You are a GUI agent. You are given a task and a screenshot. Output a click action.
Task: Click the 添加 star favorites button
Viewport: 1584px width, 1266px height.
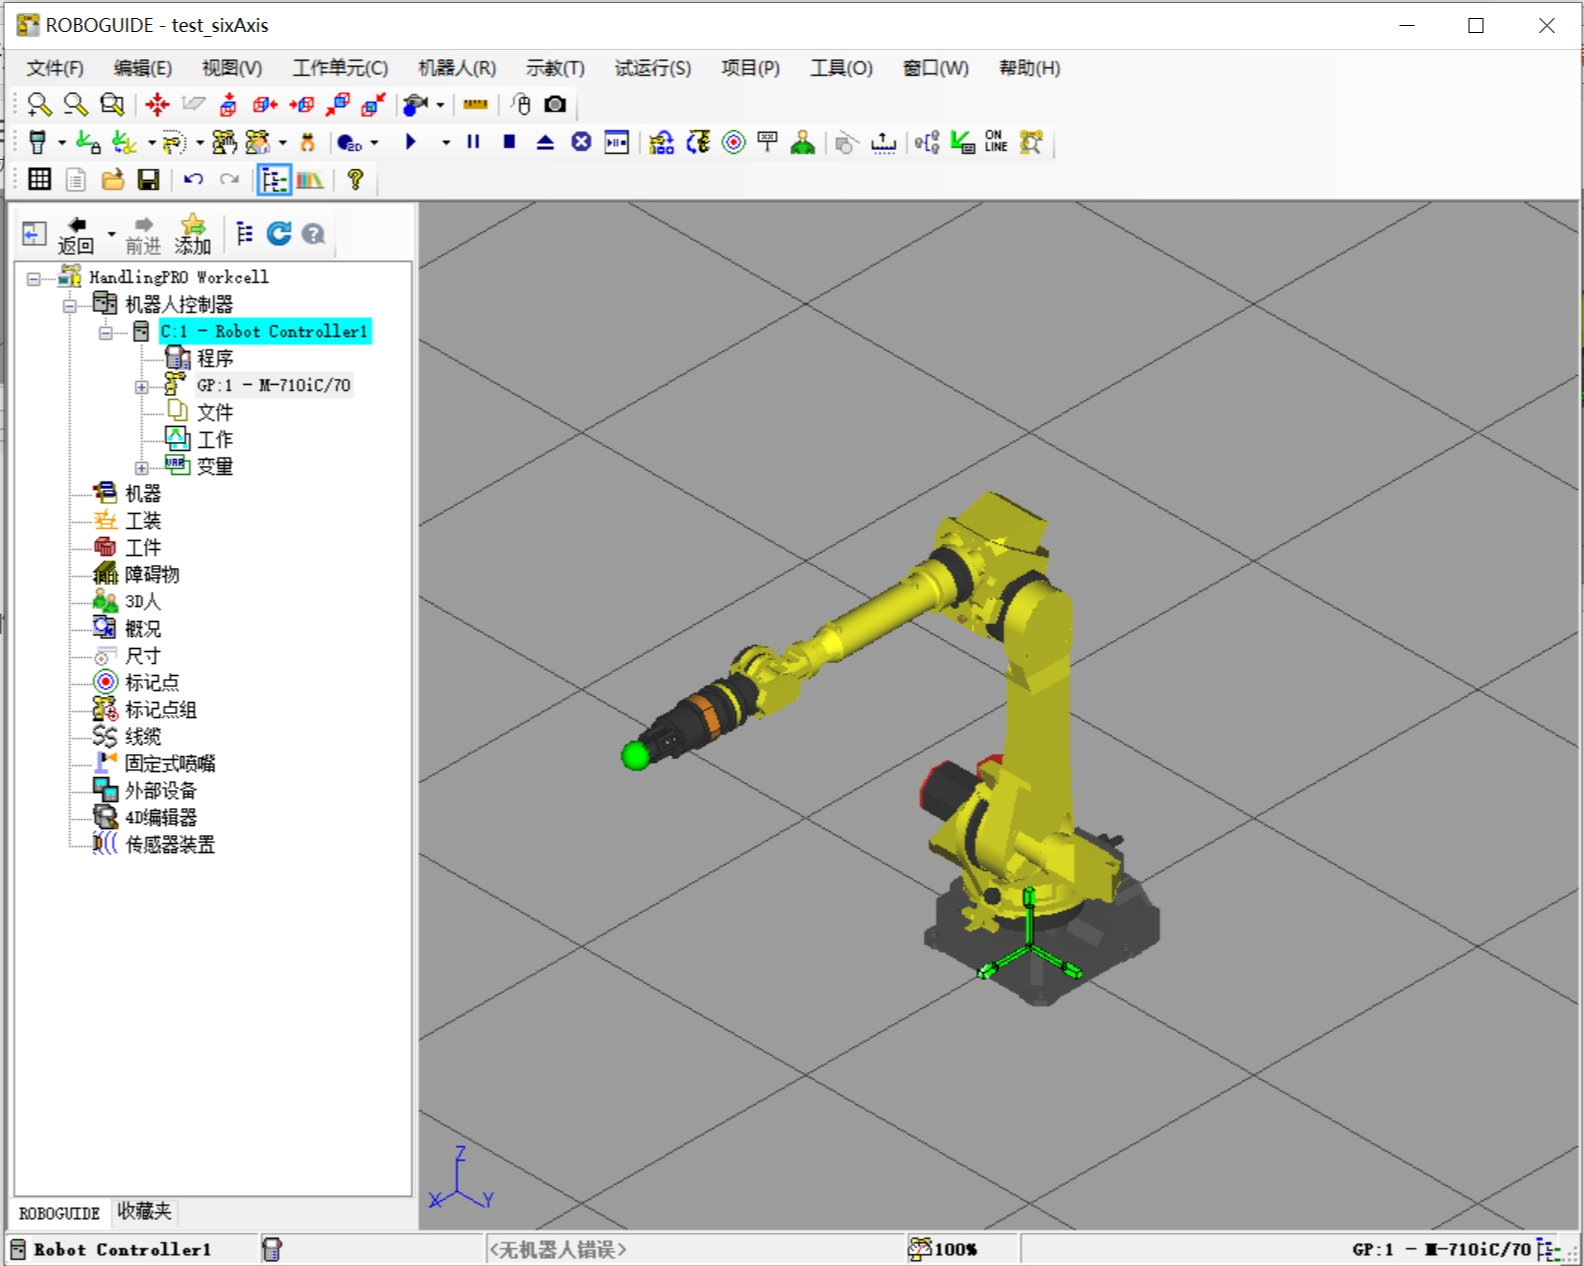coord(193,235)
